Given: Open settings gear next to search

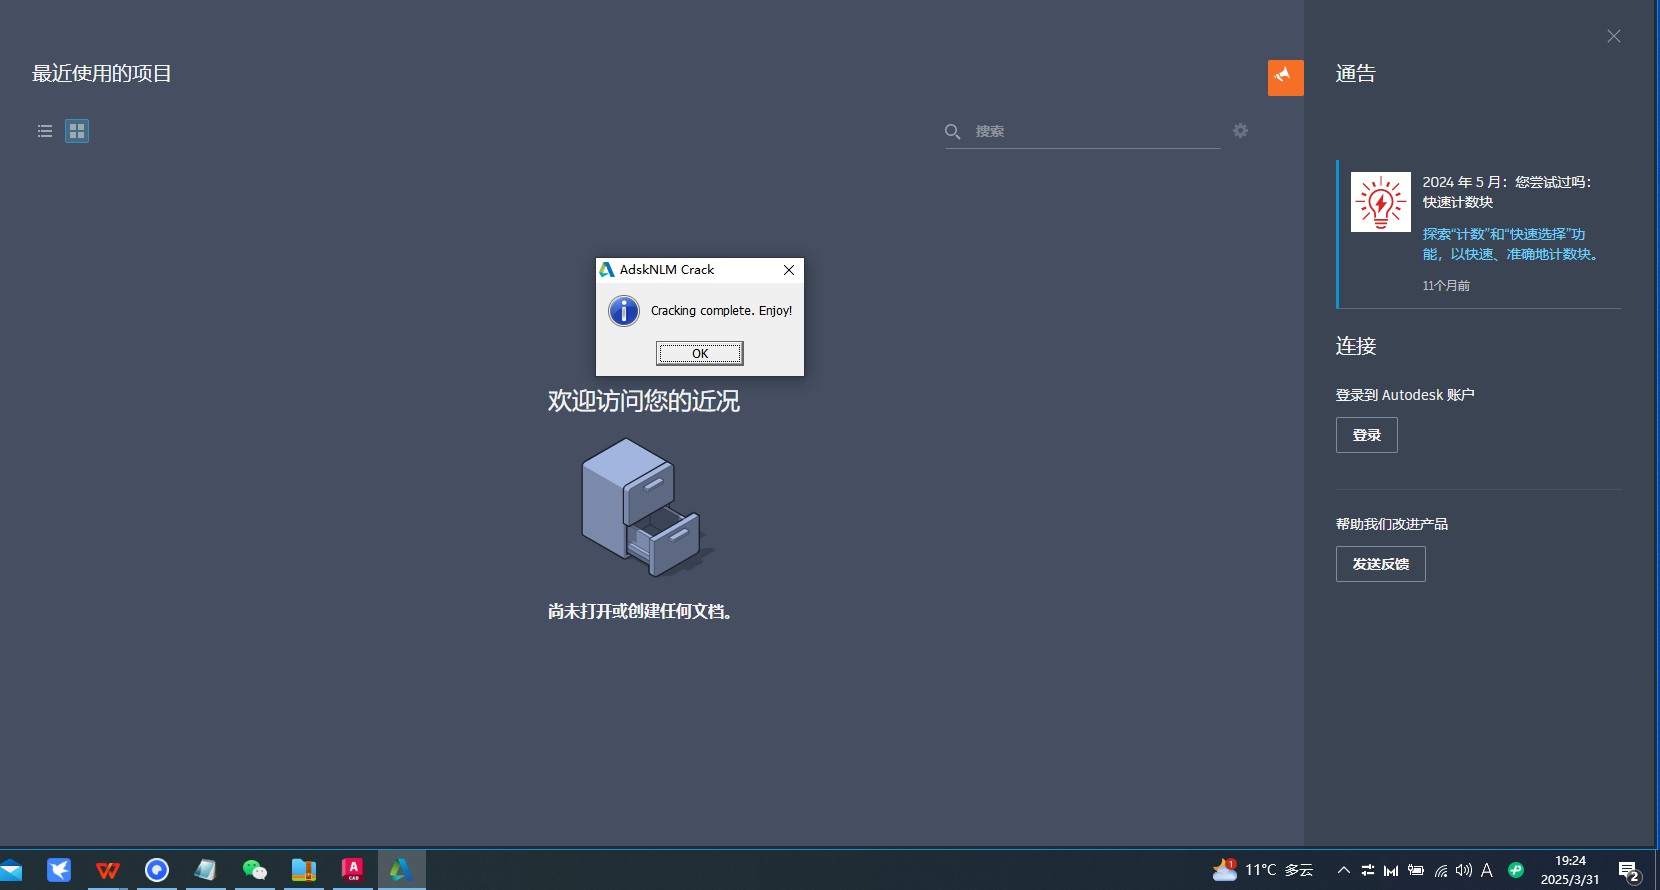Looking at the screenshot, I should (1240, 131).
